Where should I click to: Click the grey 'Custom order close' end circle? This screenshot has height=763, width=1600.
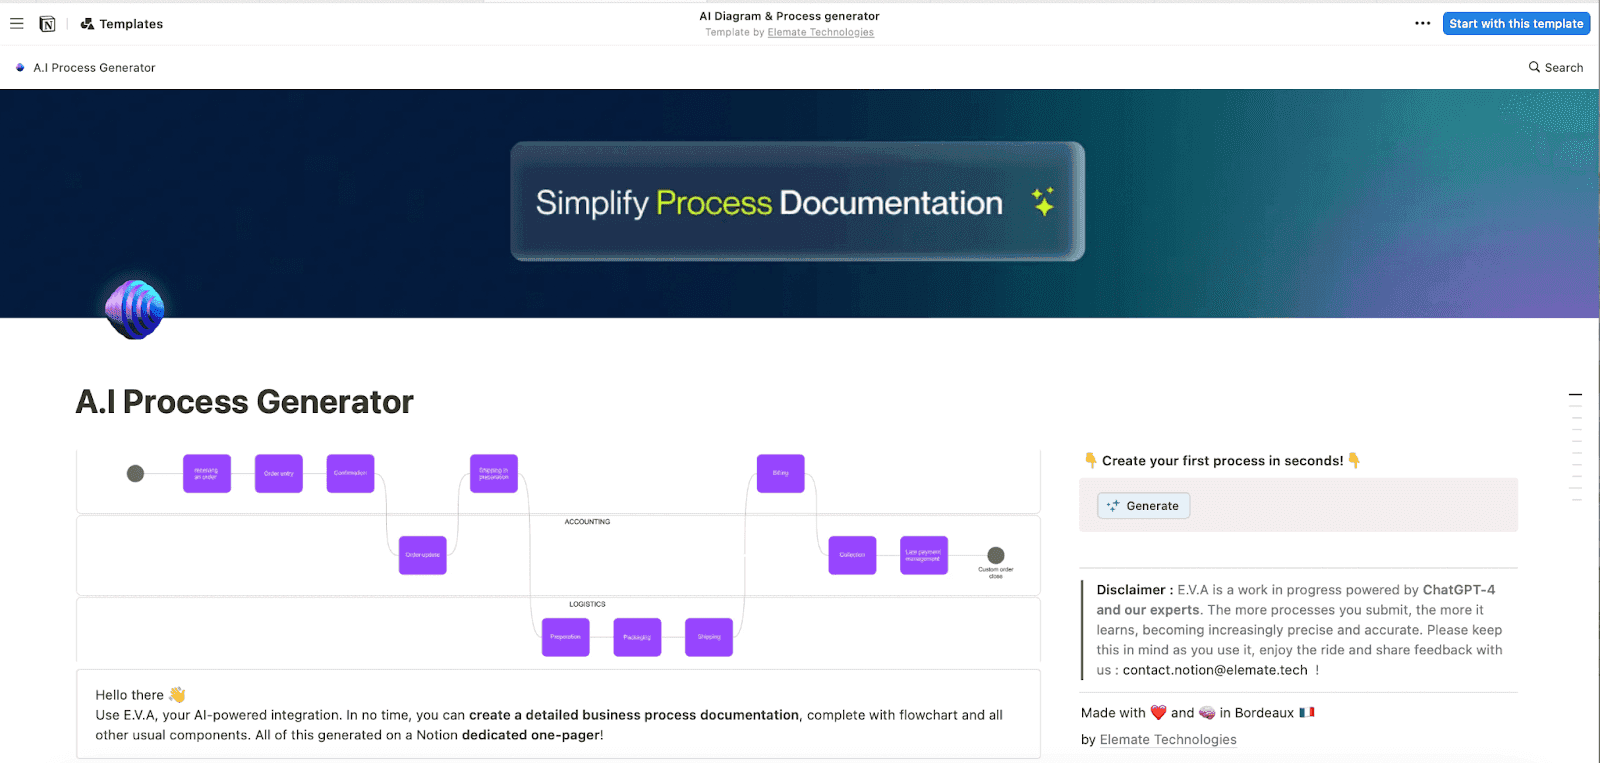tap(996, 555)
